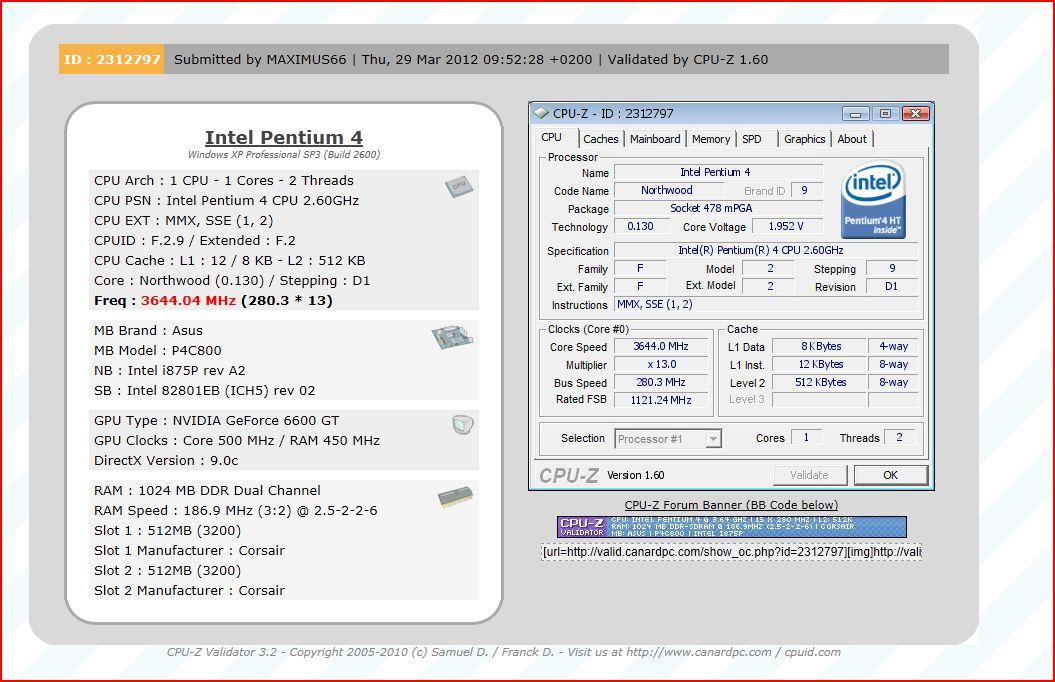Open the About tab
Image resolution: width=1055 pixels, height=682 pixels.
852,139
